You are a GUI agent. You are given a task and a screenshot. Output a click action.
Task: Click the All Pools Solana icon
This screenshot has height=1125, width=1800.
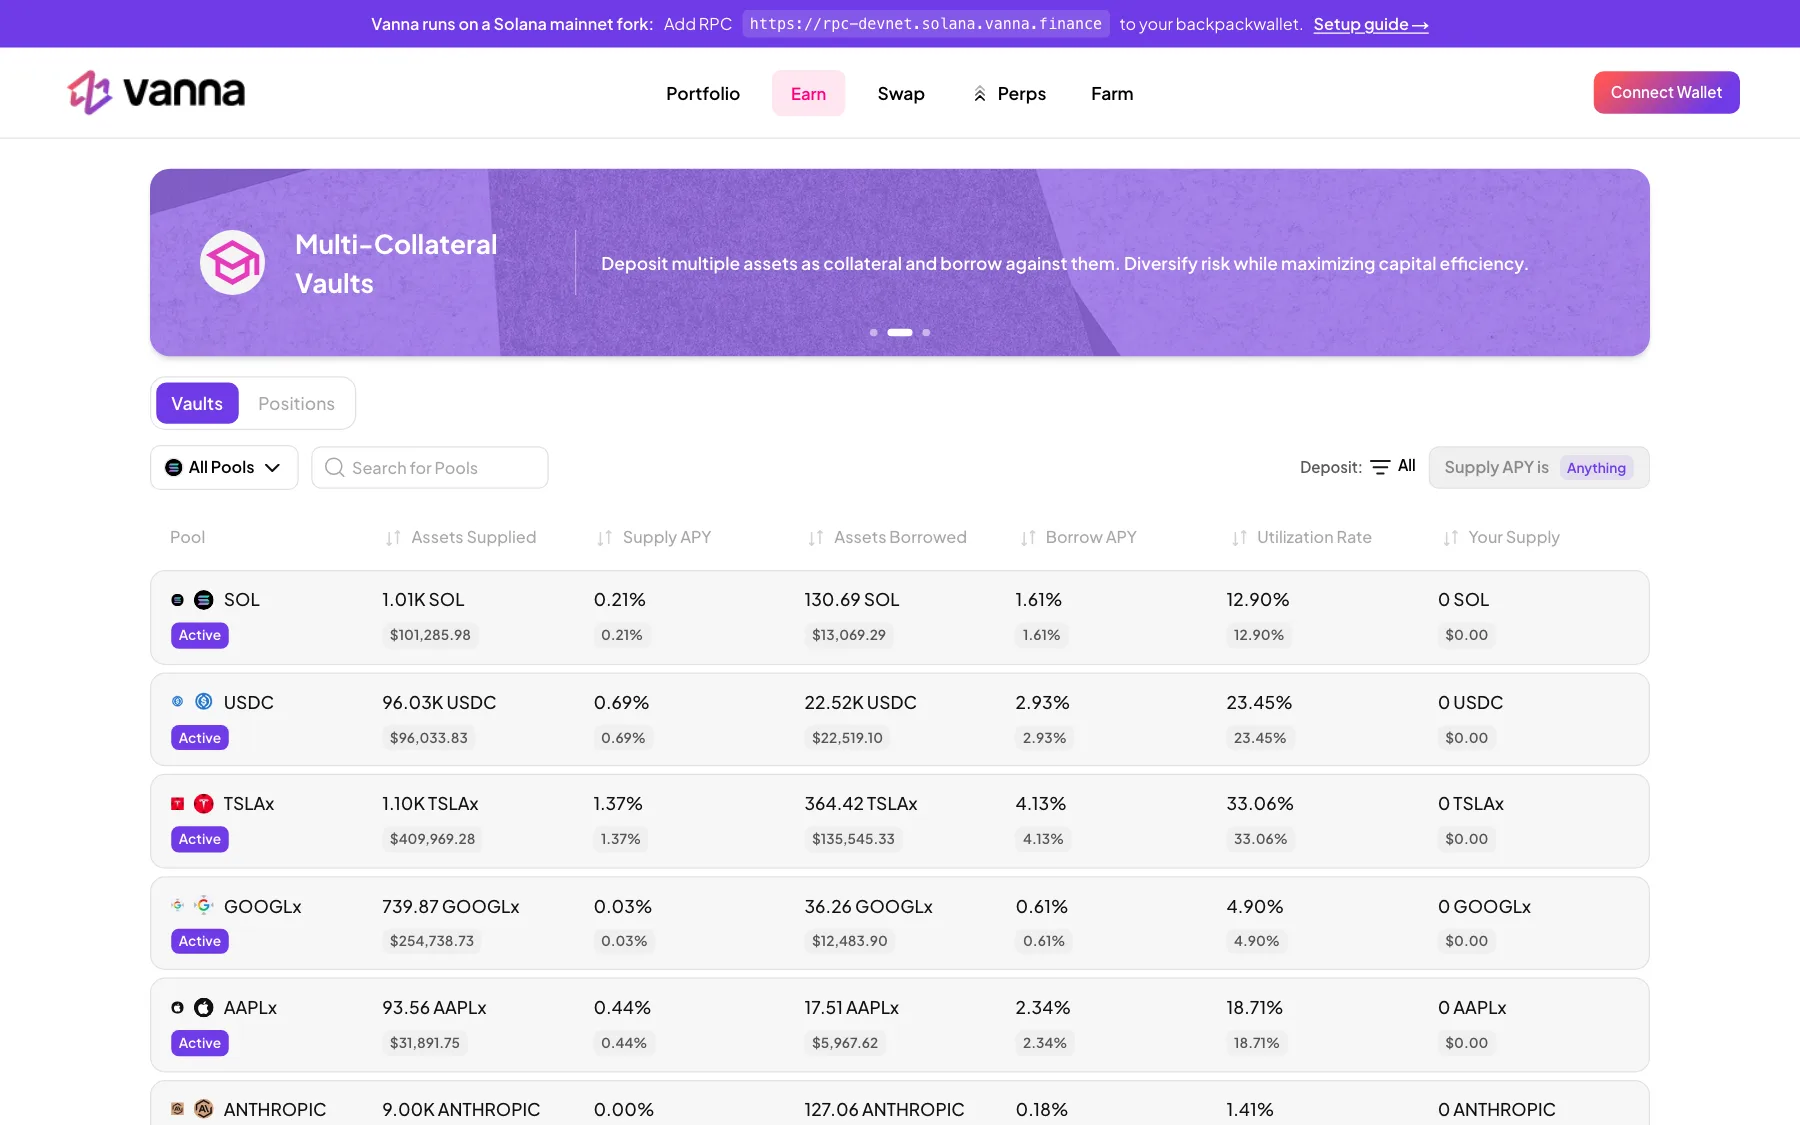pyautogui.click(x=174, y=468)
